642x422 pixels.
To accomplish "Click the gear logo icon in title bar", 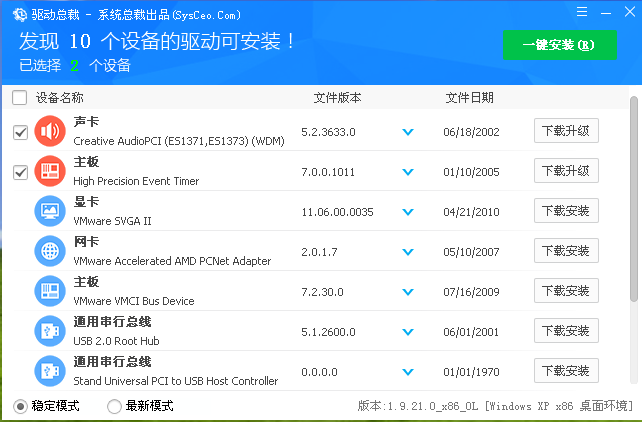I will tap(20, 15).
